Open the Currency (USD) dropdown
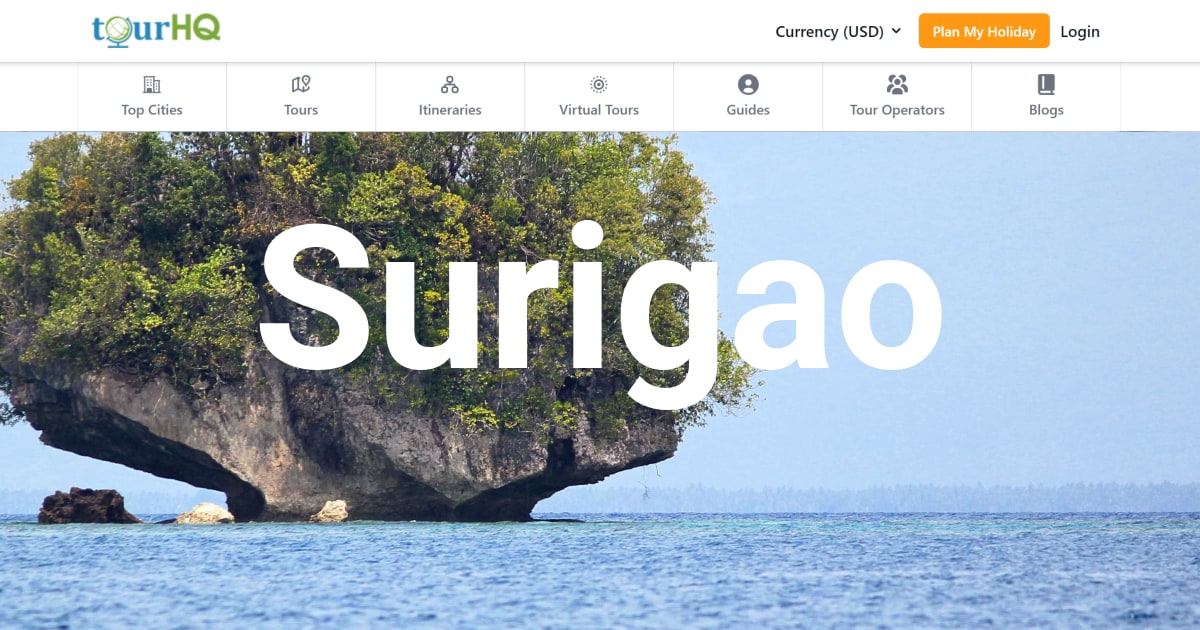 point(830,31)
